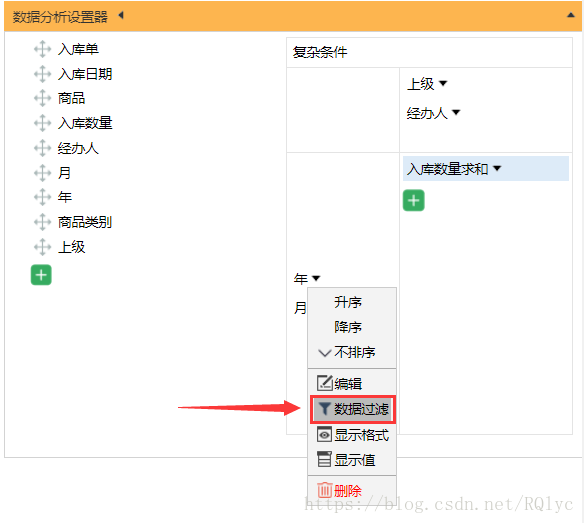Click the 入库日期 field label

point(85,74)
